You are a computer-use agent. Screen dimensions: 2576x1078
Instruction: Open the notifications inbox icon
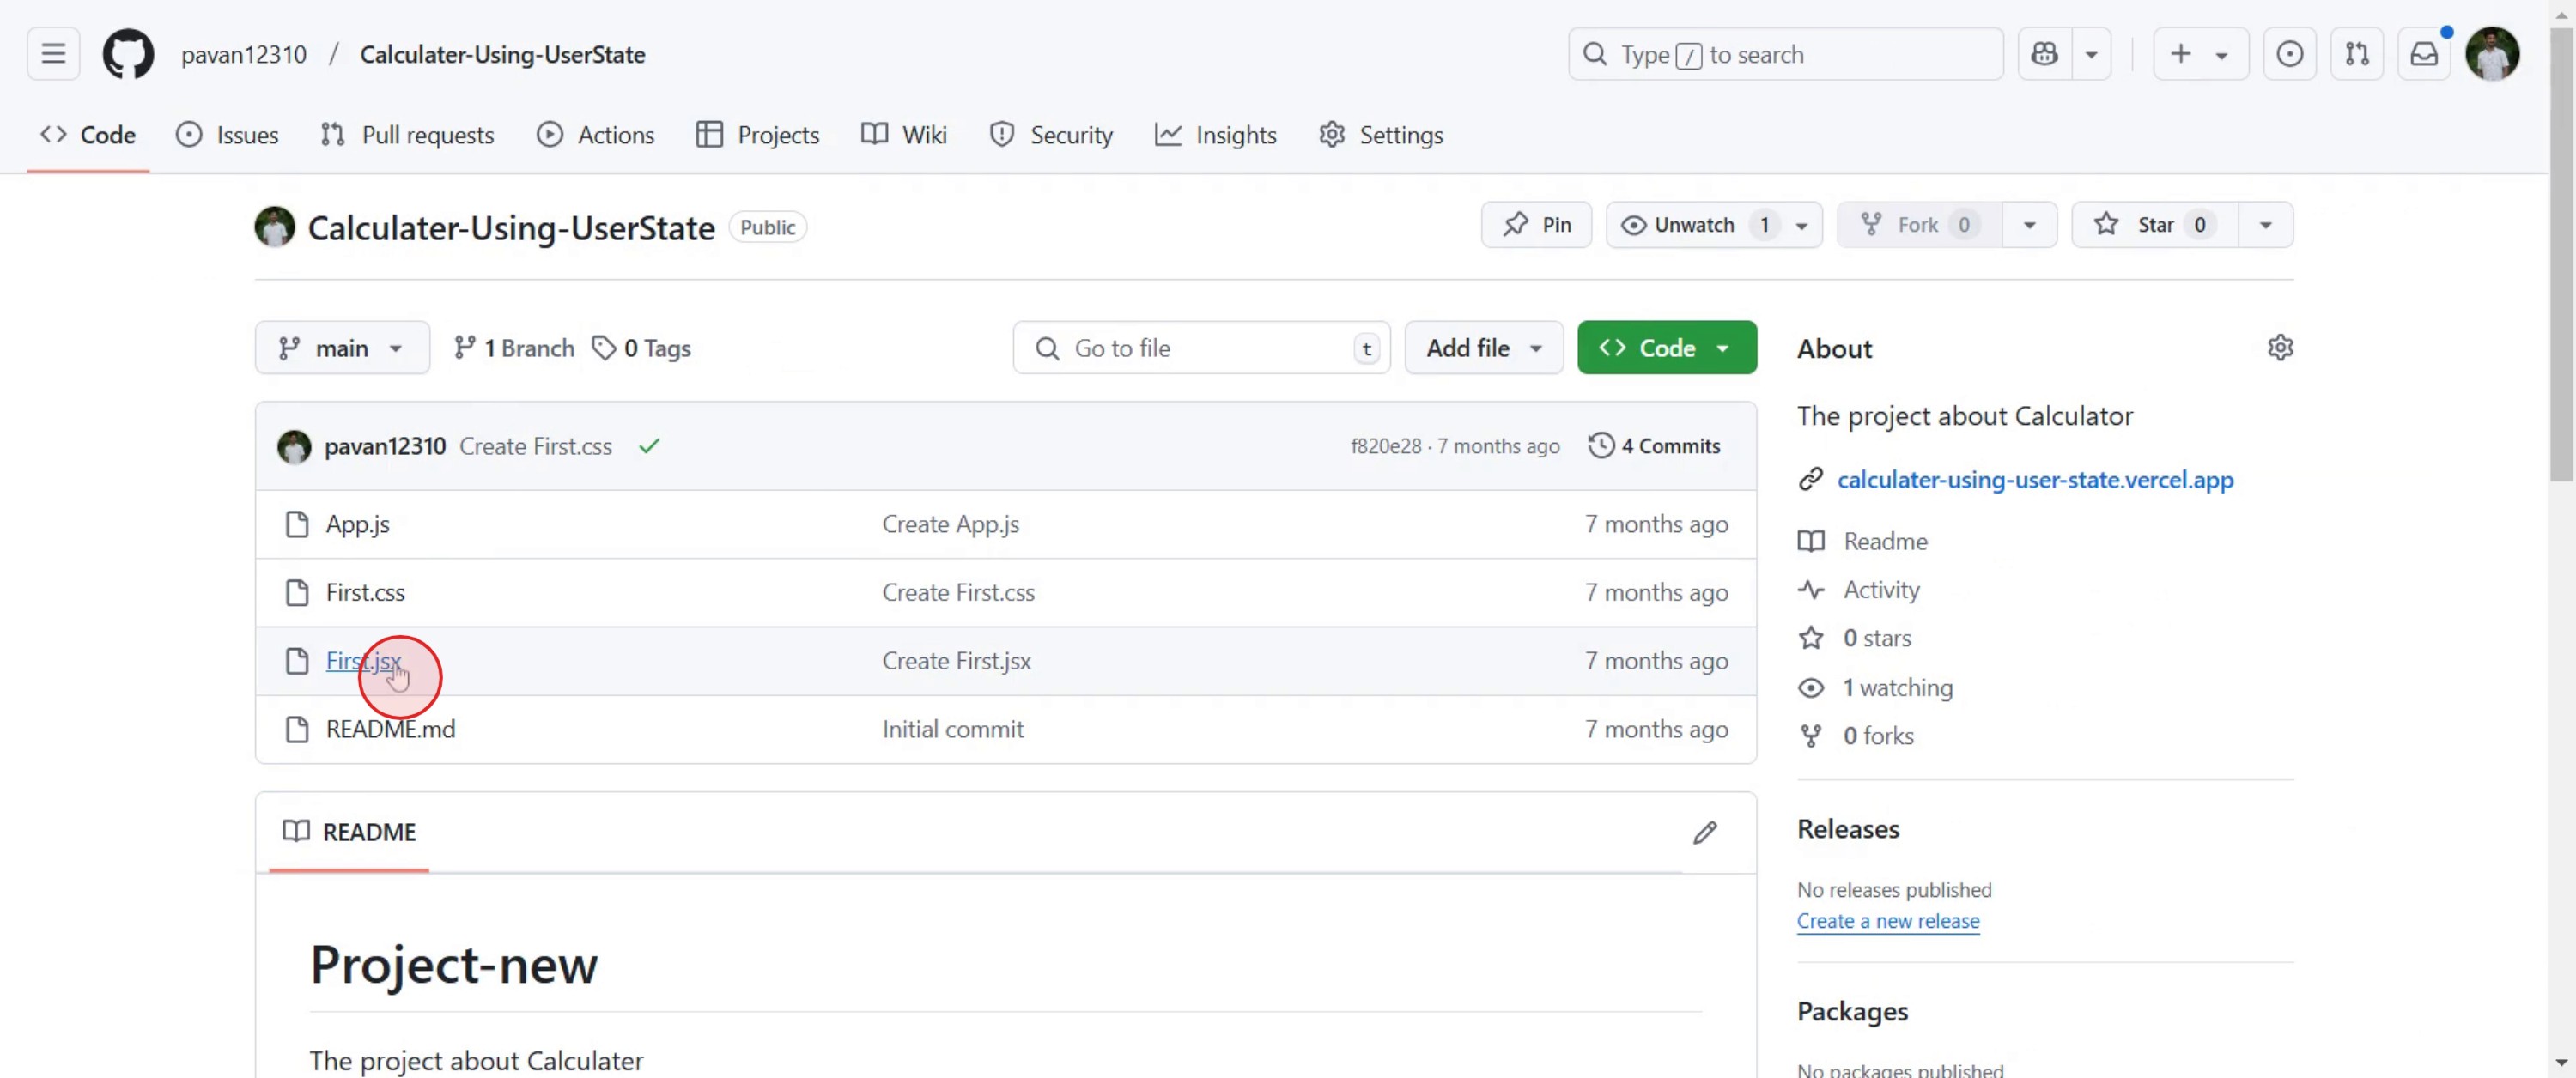(x=2423, y=54)
